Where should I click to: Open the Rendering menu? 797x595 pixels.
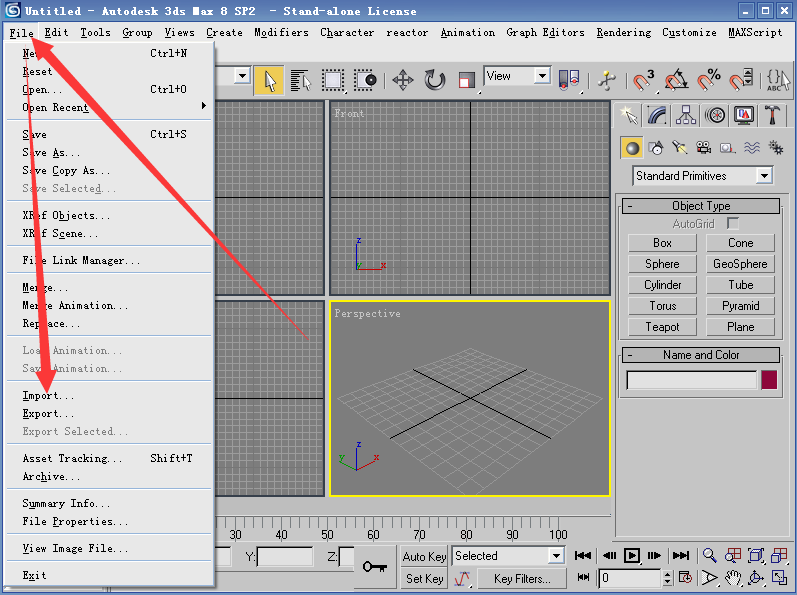click(624, 33)
